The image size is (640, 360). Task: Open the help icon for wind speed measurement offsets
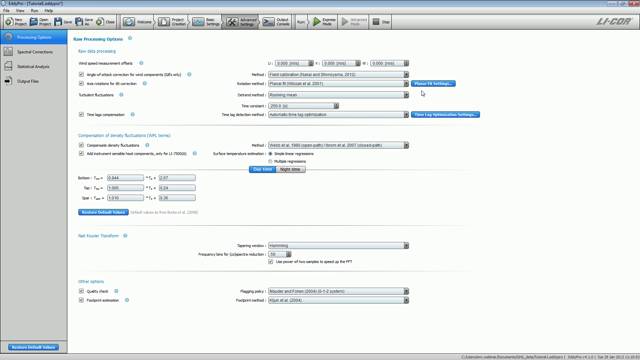(141, 63)
